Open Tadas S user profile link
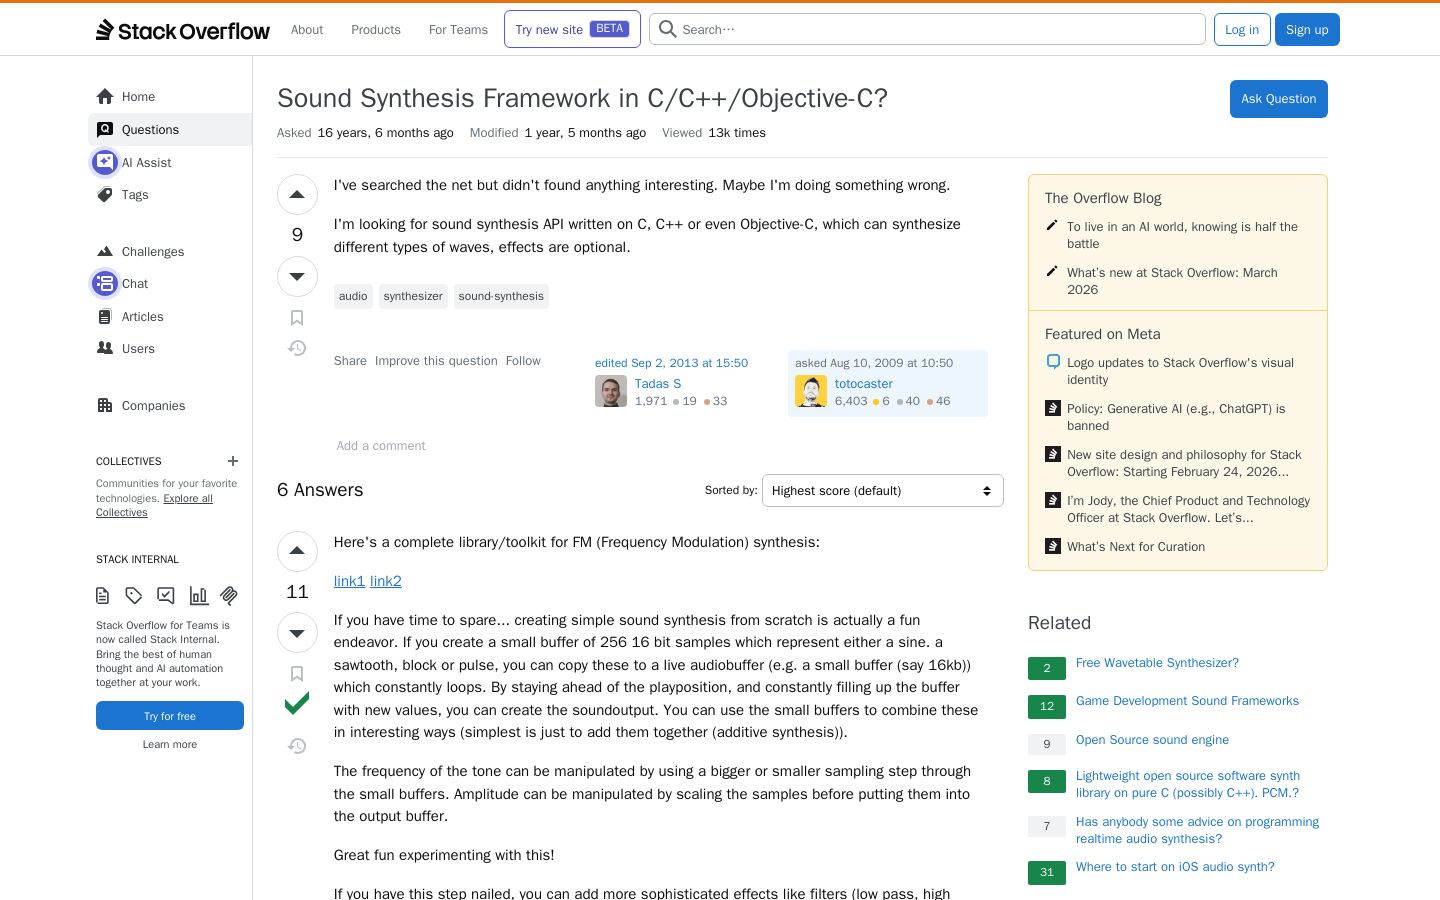Viewport: 1440px width, 900px height. pyautogui.click(x=658, y=384)
